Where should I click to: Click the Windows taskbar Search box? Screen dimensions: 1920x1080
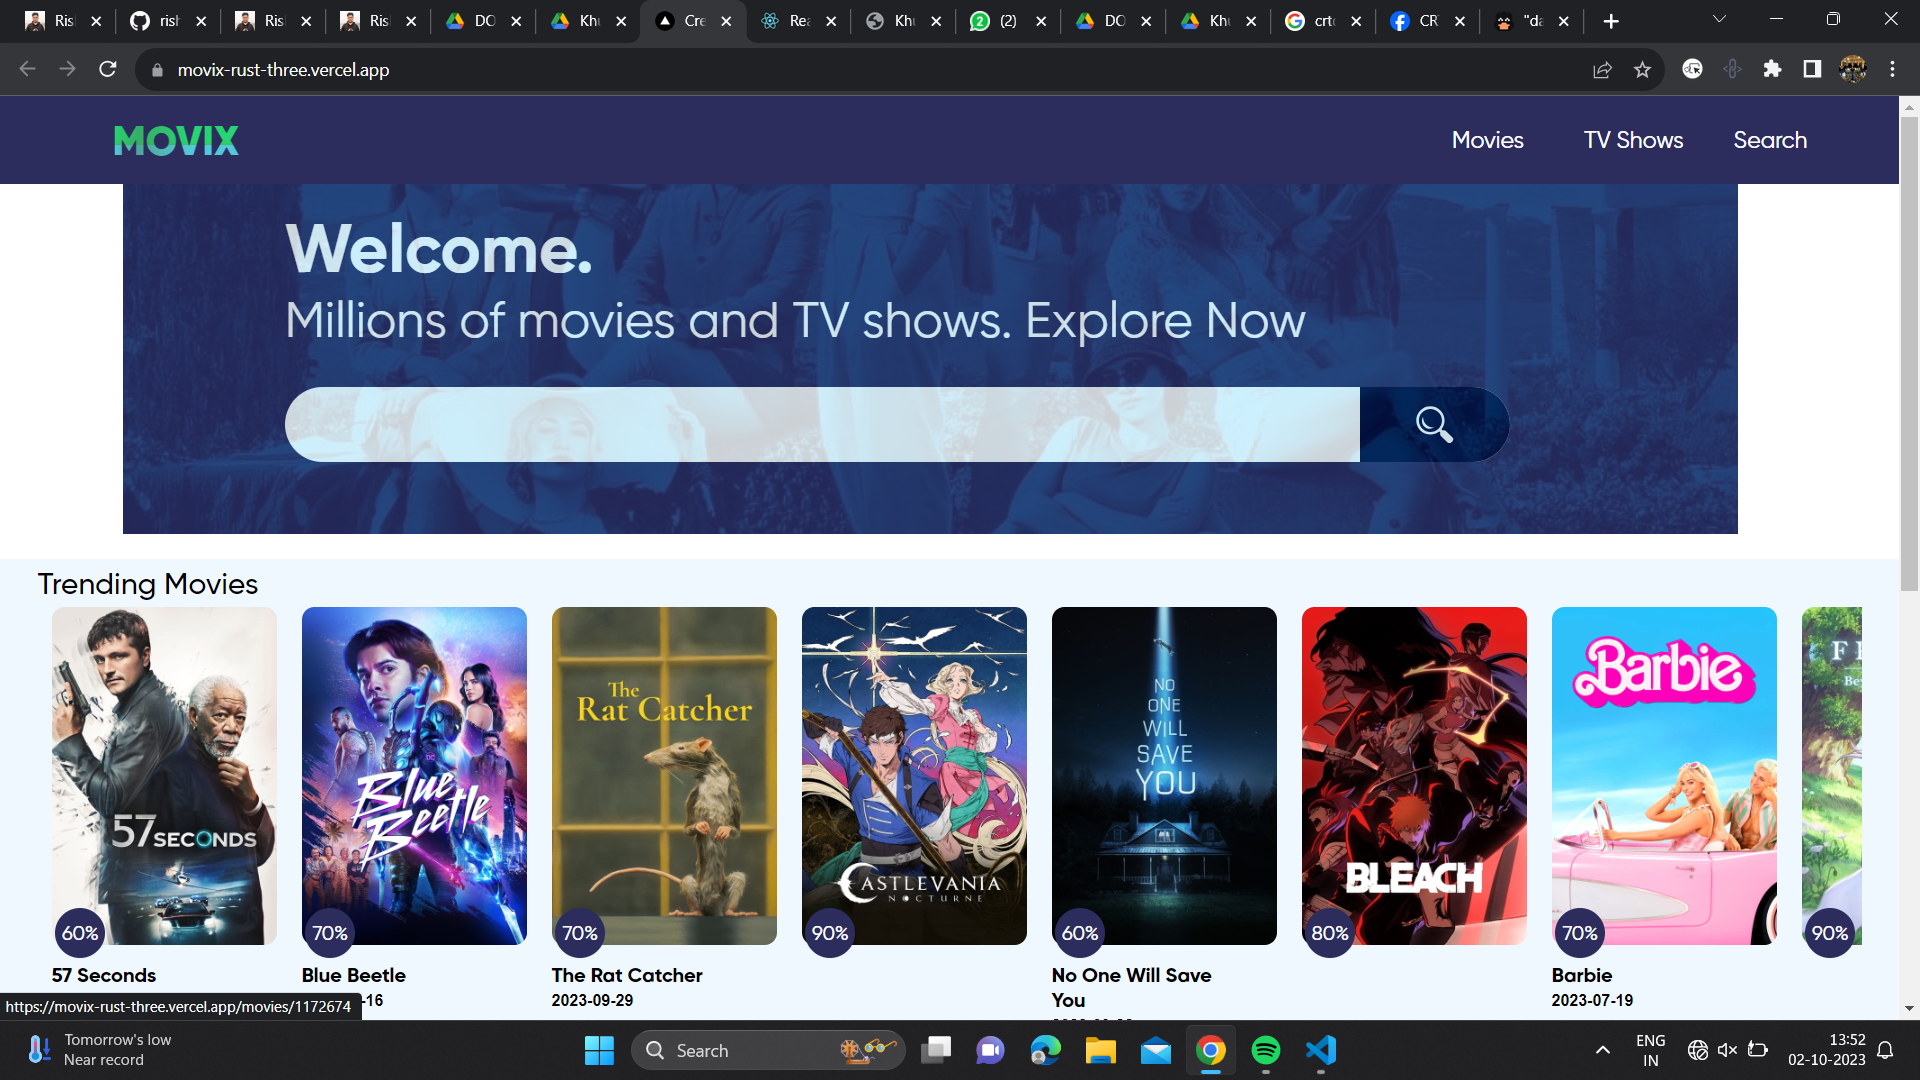[x=768, y=1050]
